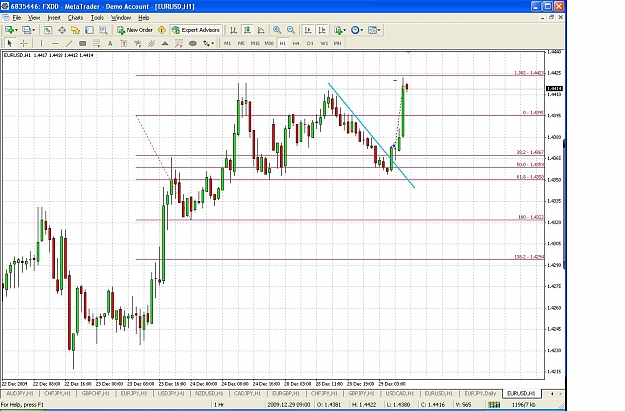Viewport: 625px width, 411px height.
Task: Toggle Chart Shift
Action: pos(322,30)
